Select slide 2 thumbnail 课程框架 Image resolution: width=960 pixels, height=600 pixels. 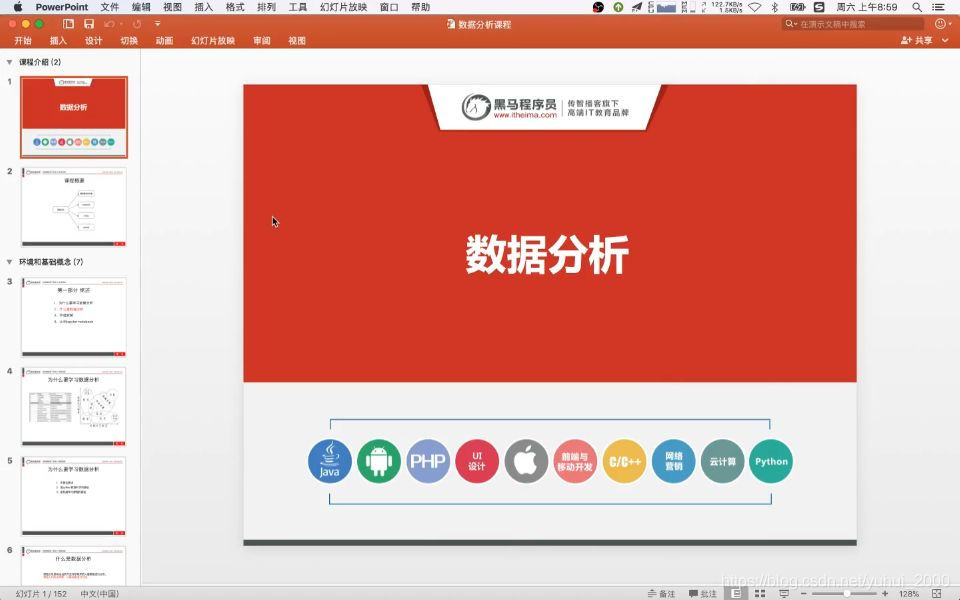click(x=73, y=206)
